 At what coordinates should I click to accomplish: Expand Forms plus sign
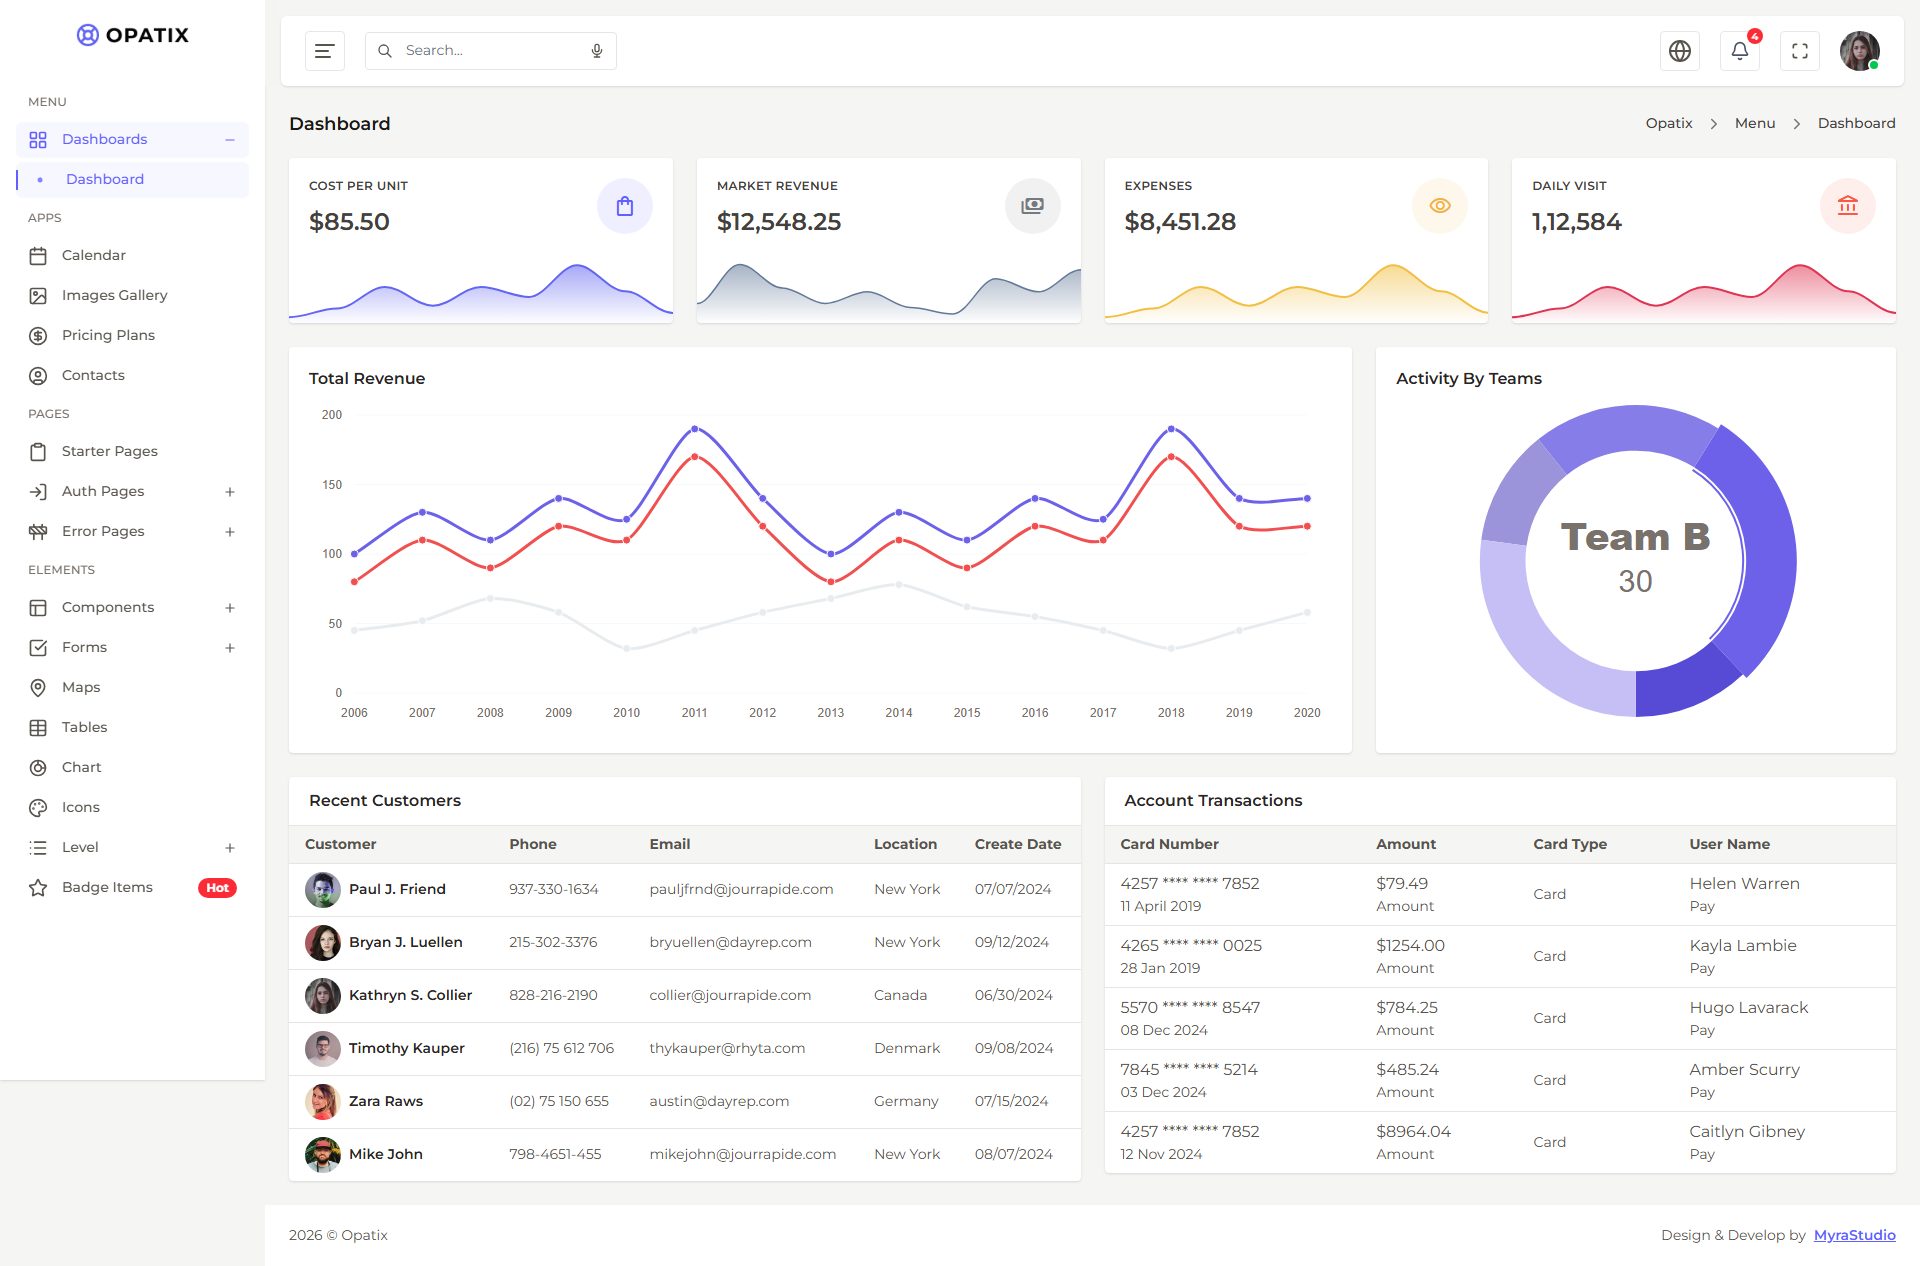coord(230,648)
